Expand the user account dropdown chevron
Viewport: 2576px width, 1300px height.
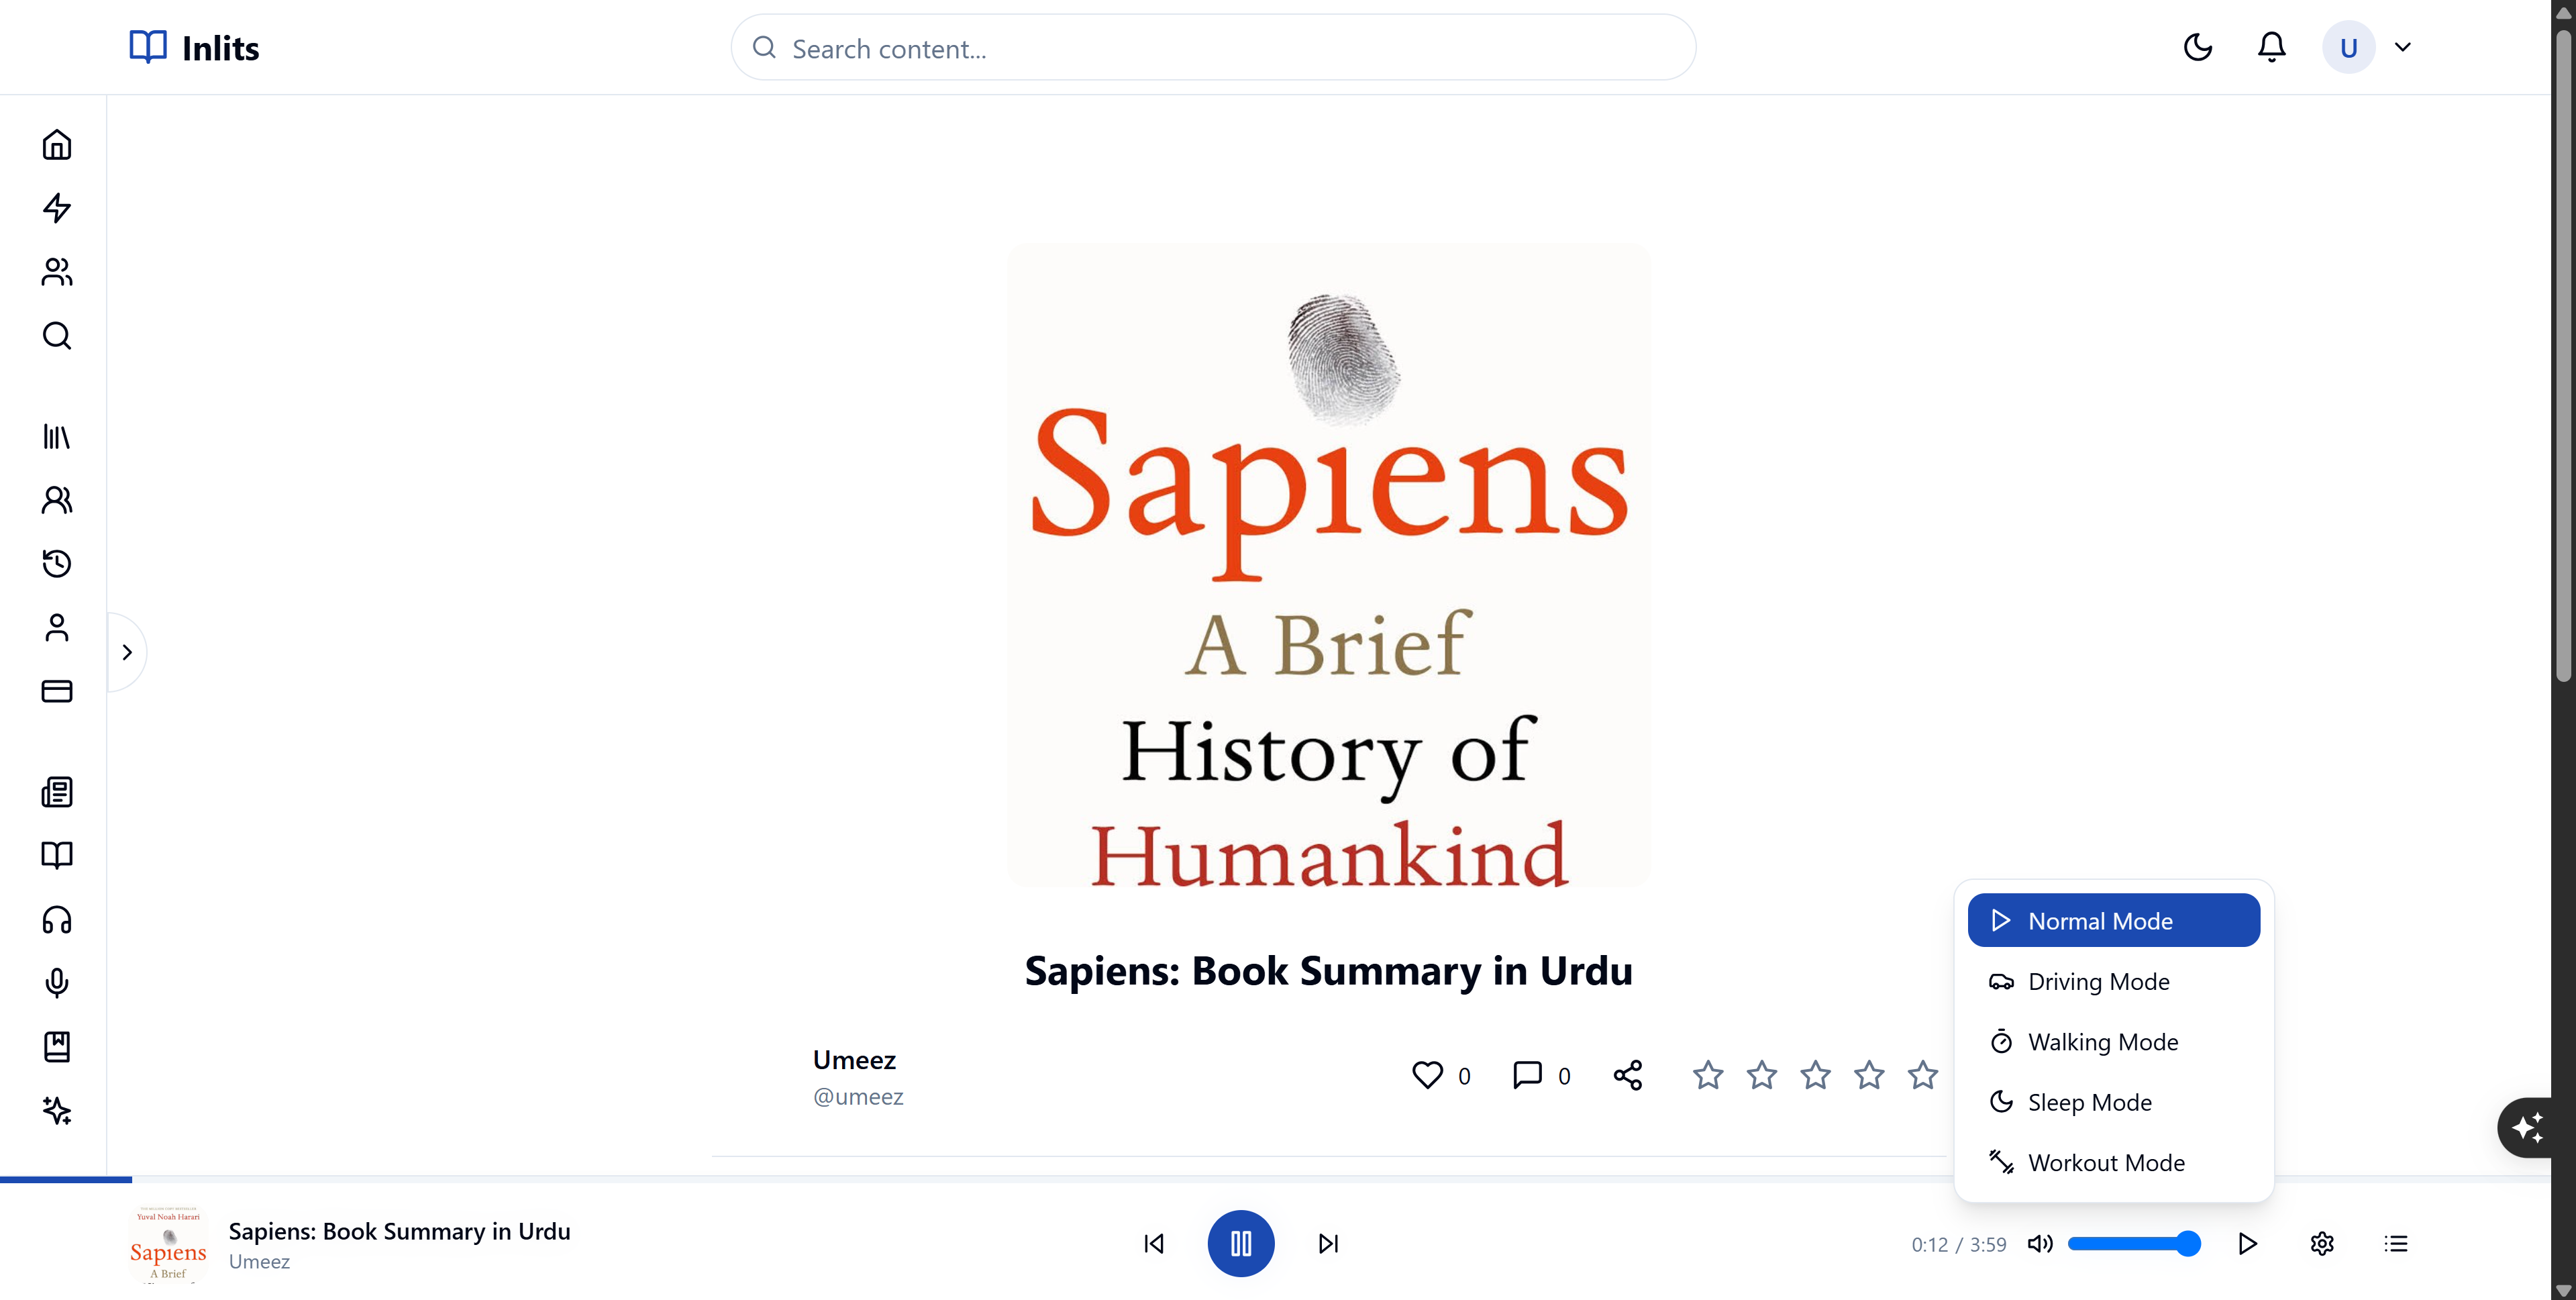pos(2403,47)
